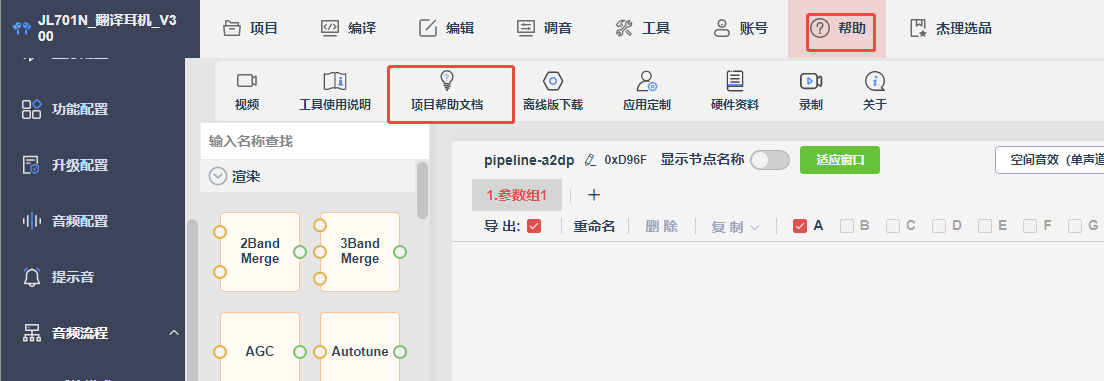Click the 升级配置 shield icon
This screenshot has height=381, width=1104.
pyautogui.click(x=32, y=165)
